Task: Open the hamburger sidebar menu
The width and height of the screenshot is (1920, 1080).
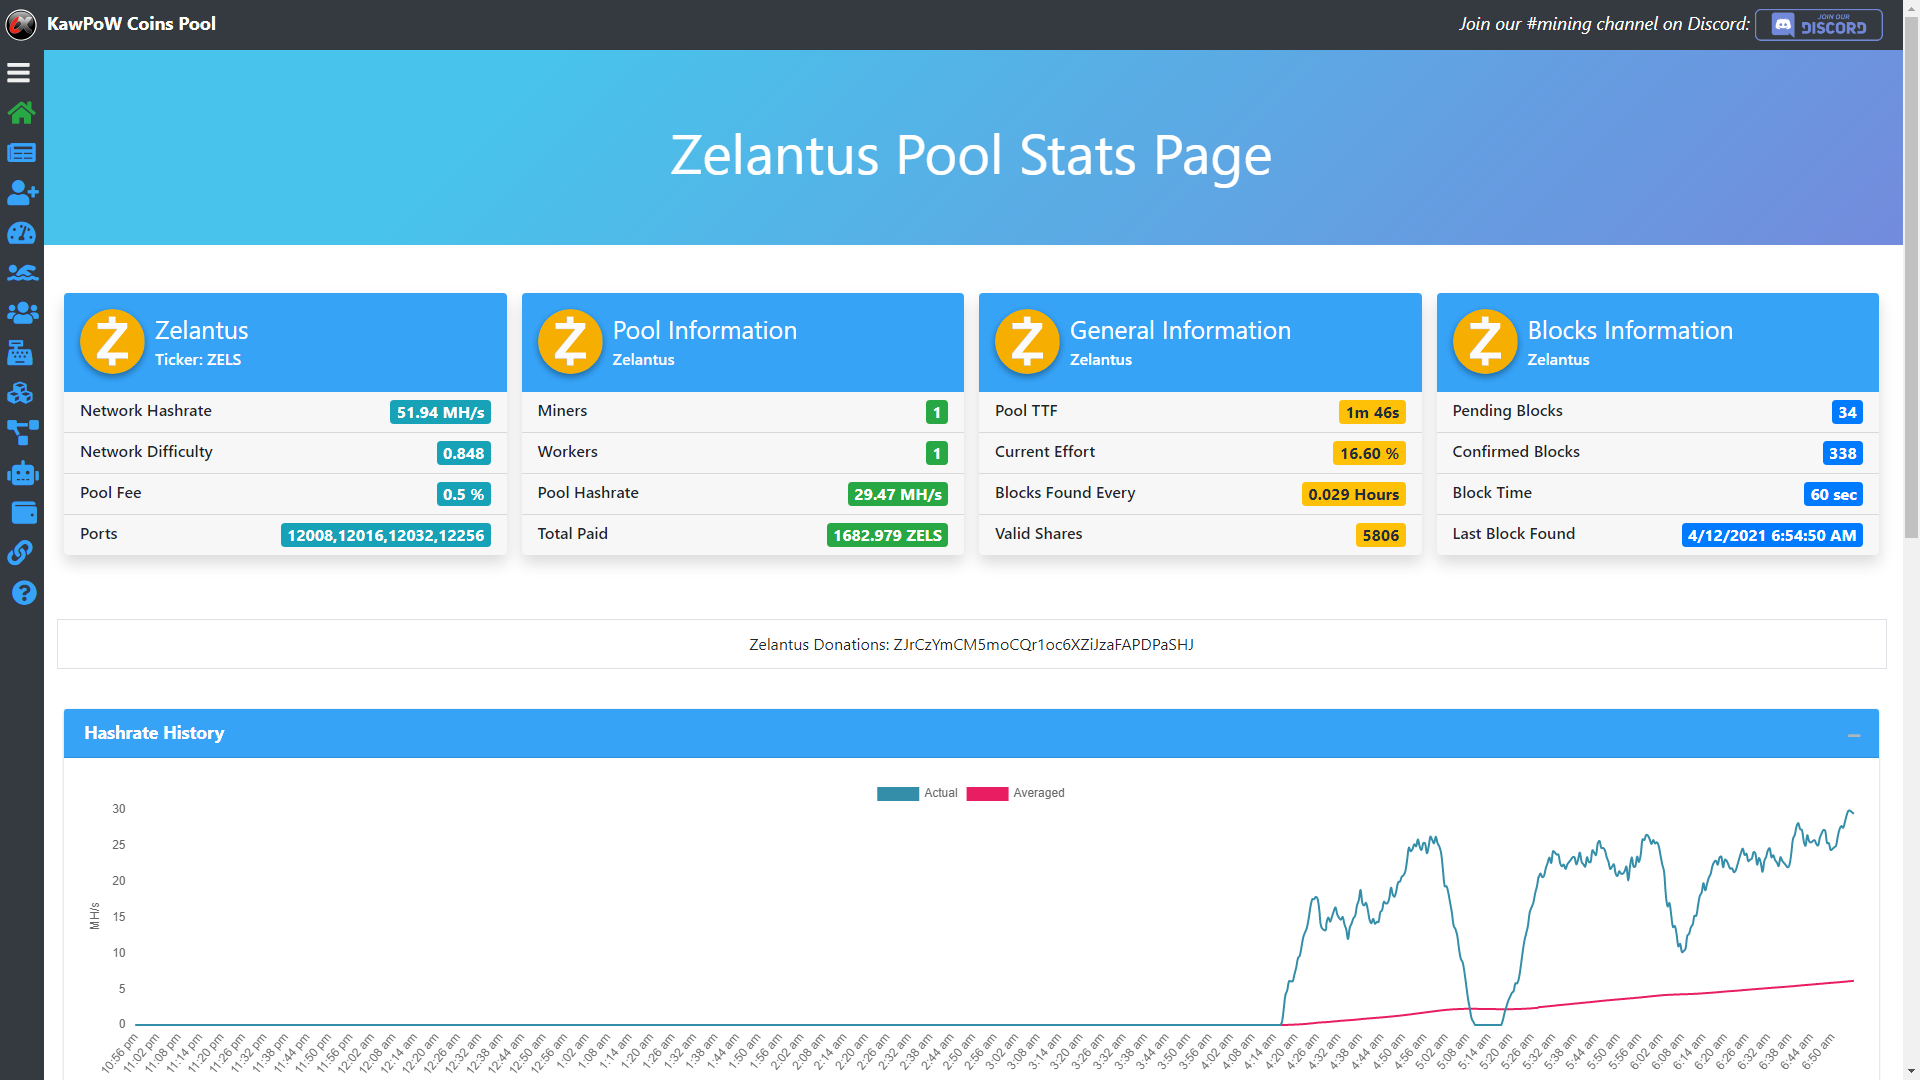Action: pyautogui.click(x=19, y=73)
